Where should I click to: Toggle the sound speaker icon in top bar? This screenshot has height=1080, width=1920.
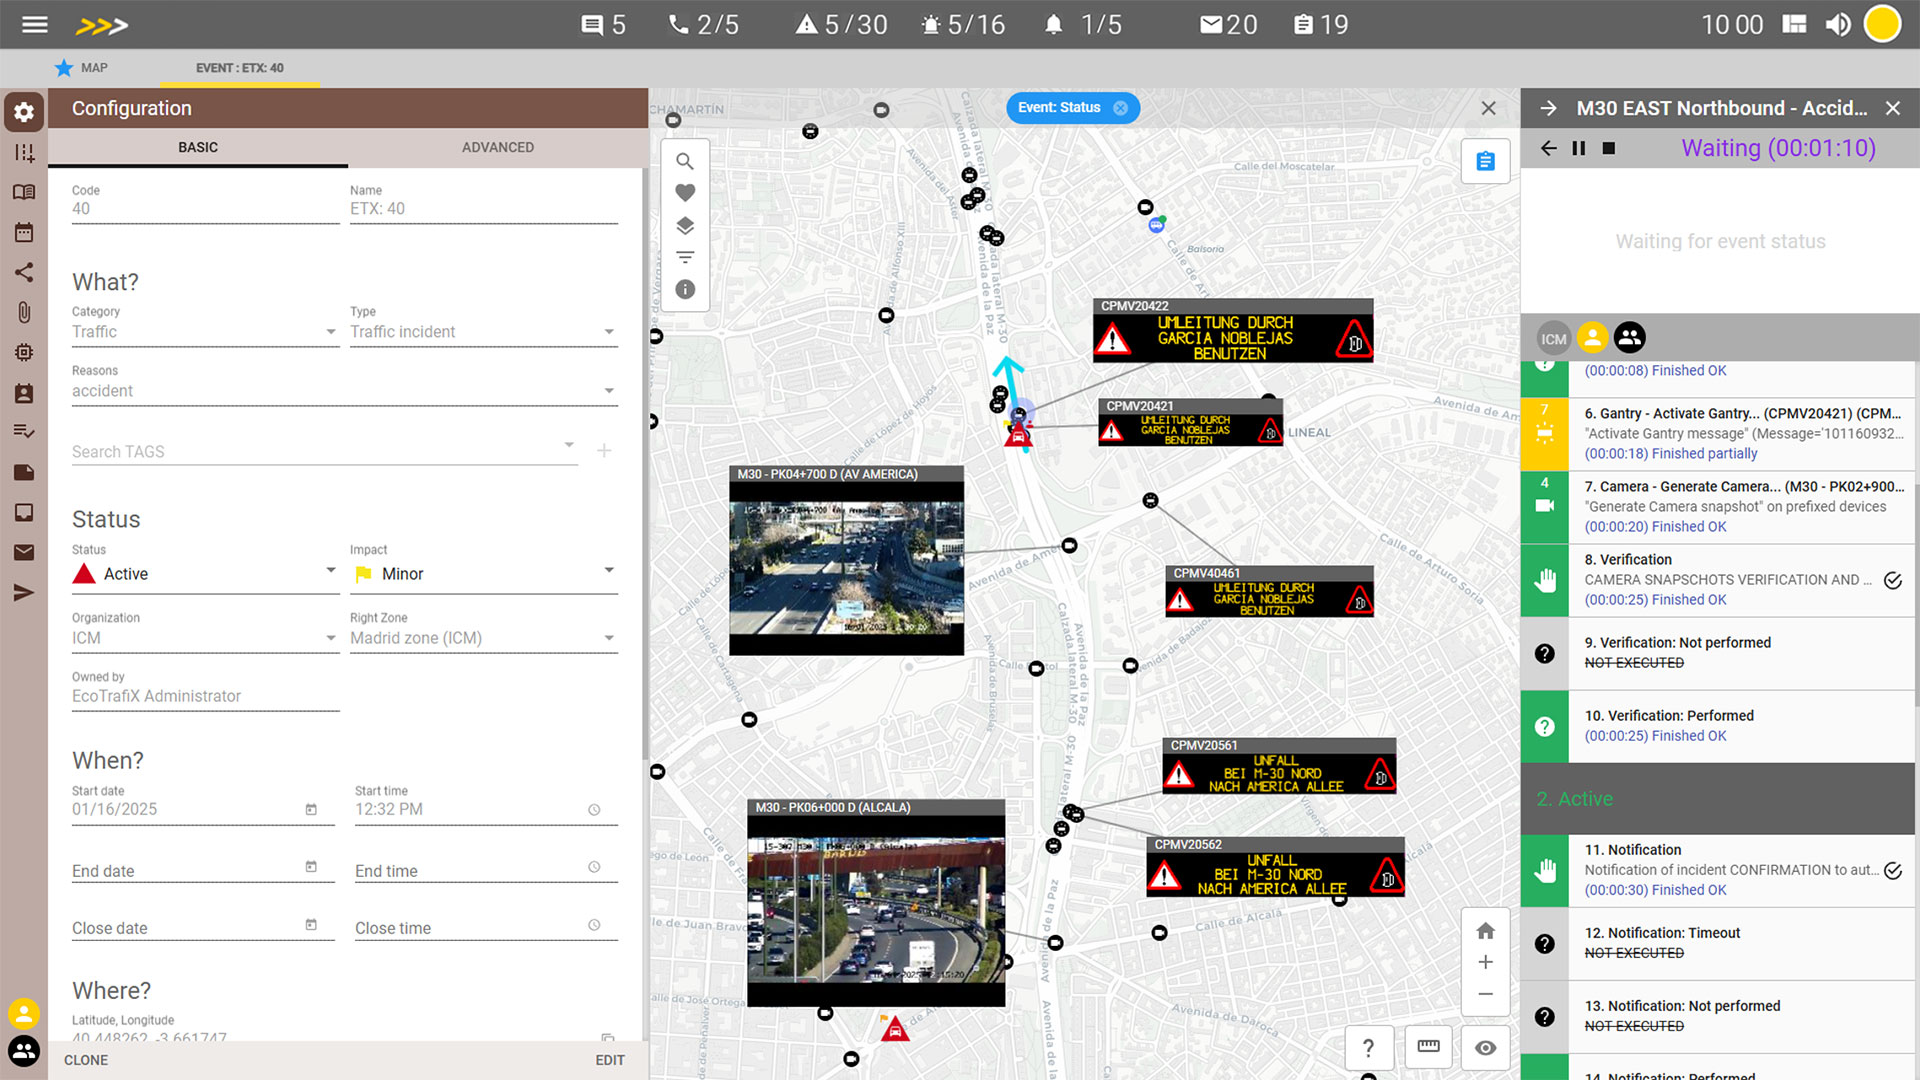(x=1838, y=25)
